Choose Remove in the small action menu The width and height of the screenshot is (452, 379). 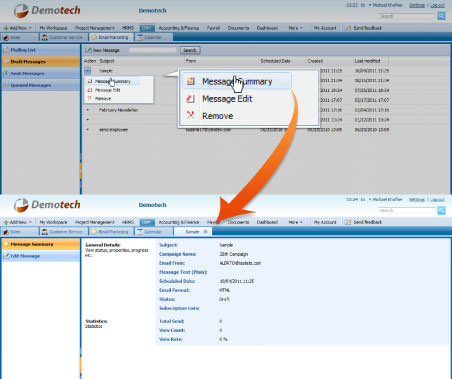coord(103,99)
